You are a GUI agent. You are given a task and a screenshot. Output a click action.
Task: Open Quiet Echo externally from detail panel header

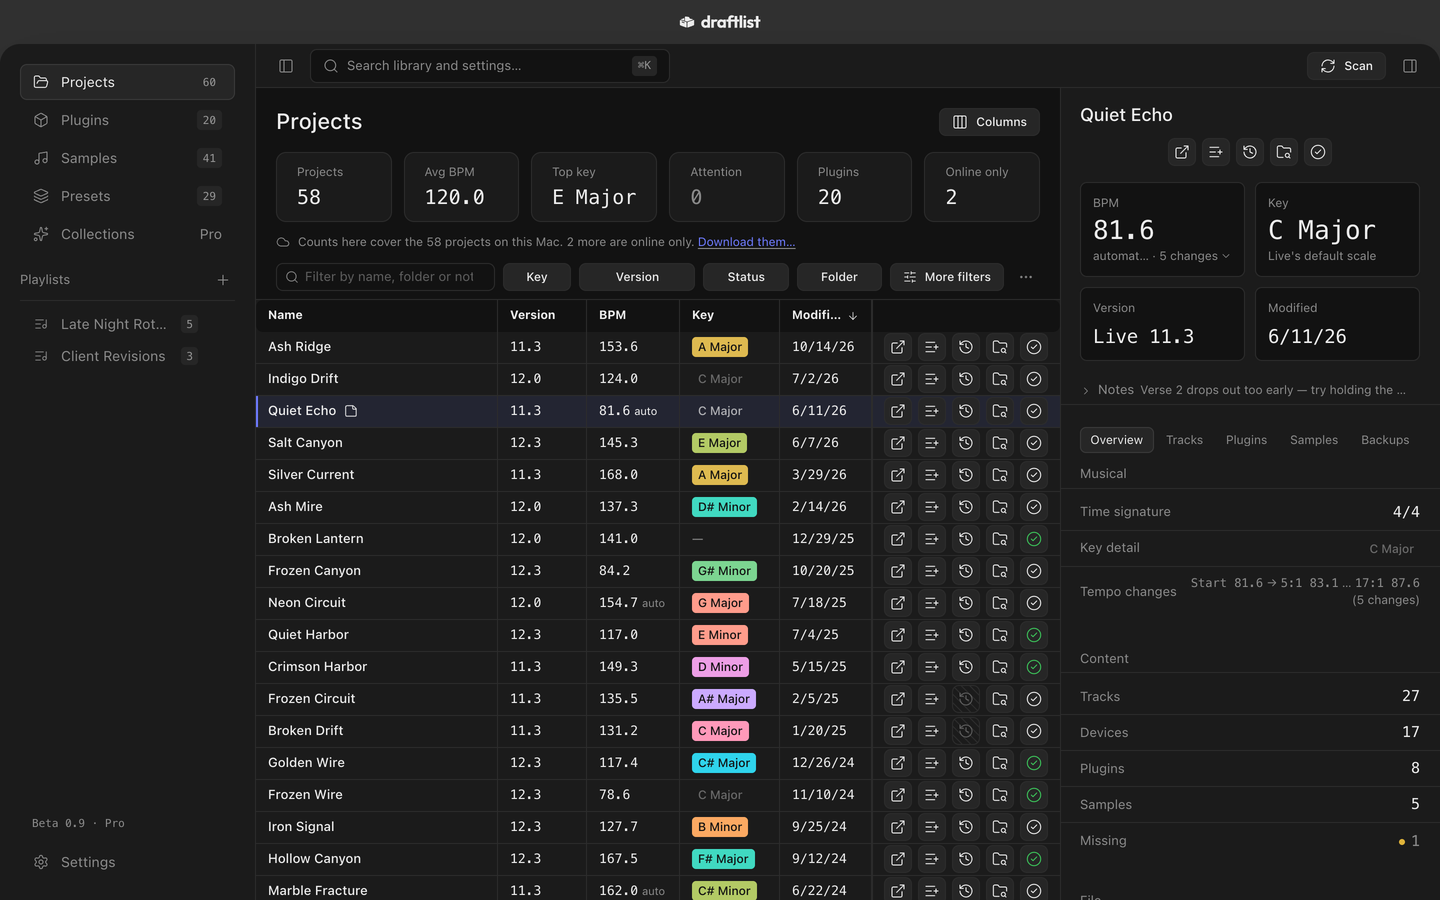tap(1182, 152)
